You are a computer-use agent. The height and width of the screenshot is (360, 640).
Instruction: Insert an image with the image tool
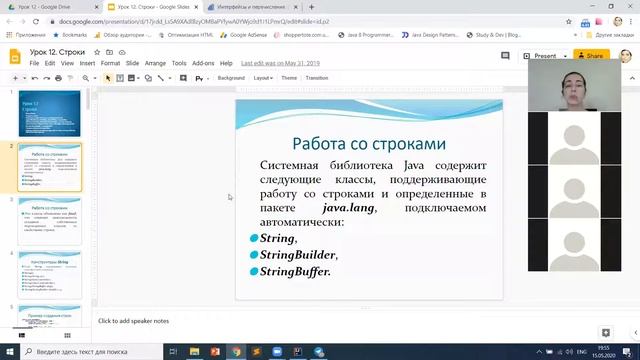point(131,78)
